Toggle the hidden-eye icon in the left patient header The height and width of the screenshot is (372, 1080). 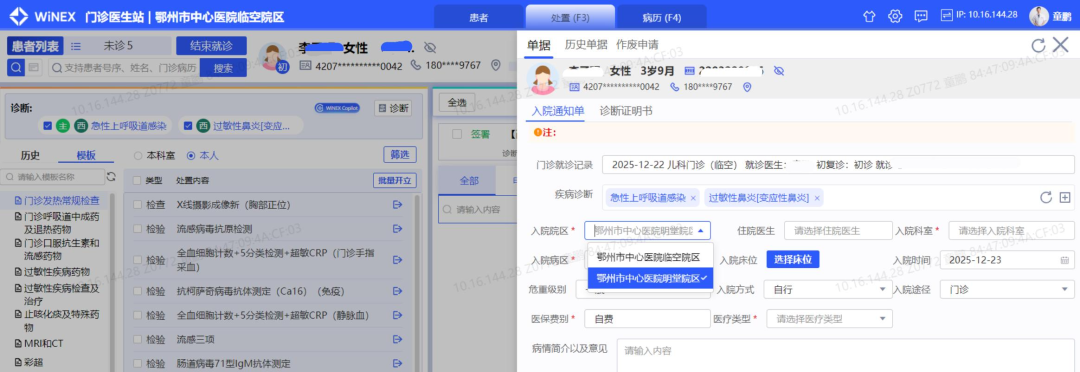pyautogui.click(x=430, y=48)
